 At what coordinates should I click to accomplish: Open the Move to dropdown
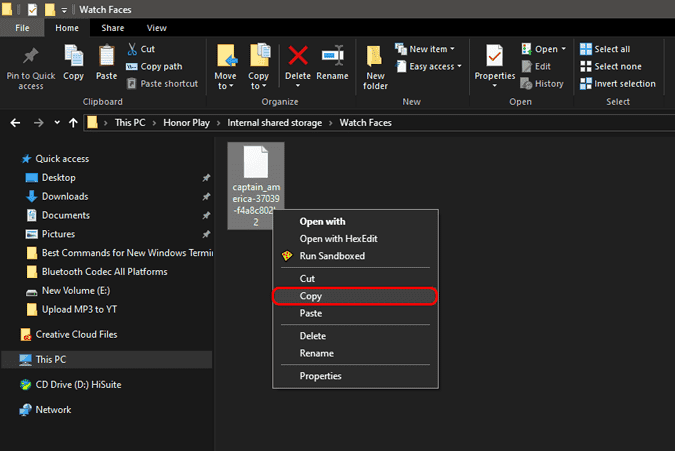pos(226,64)
